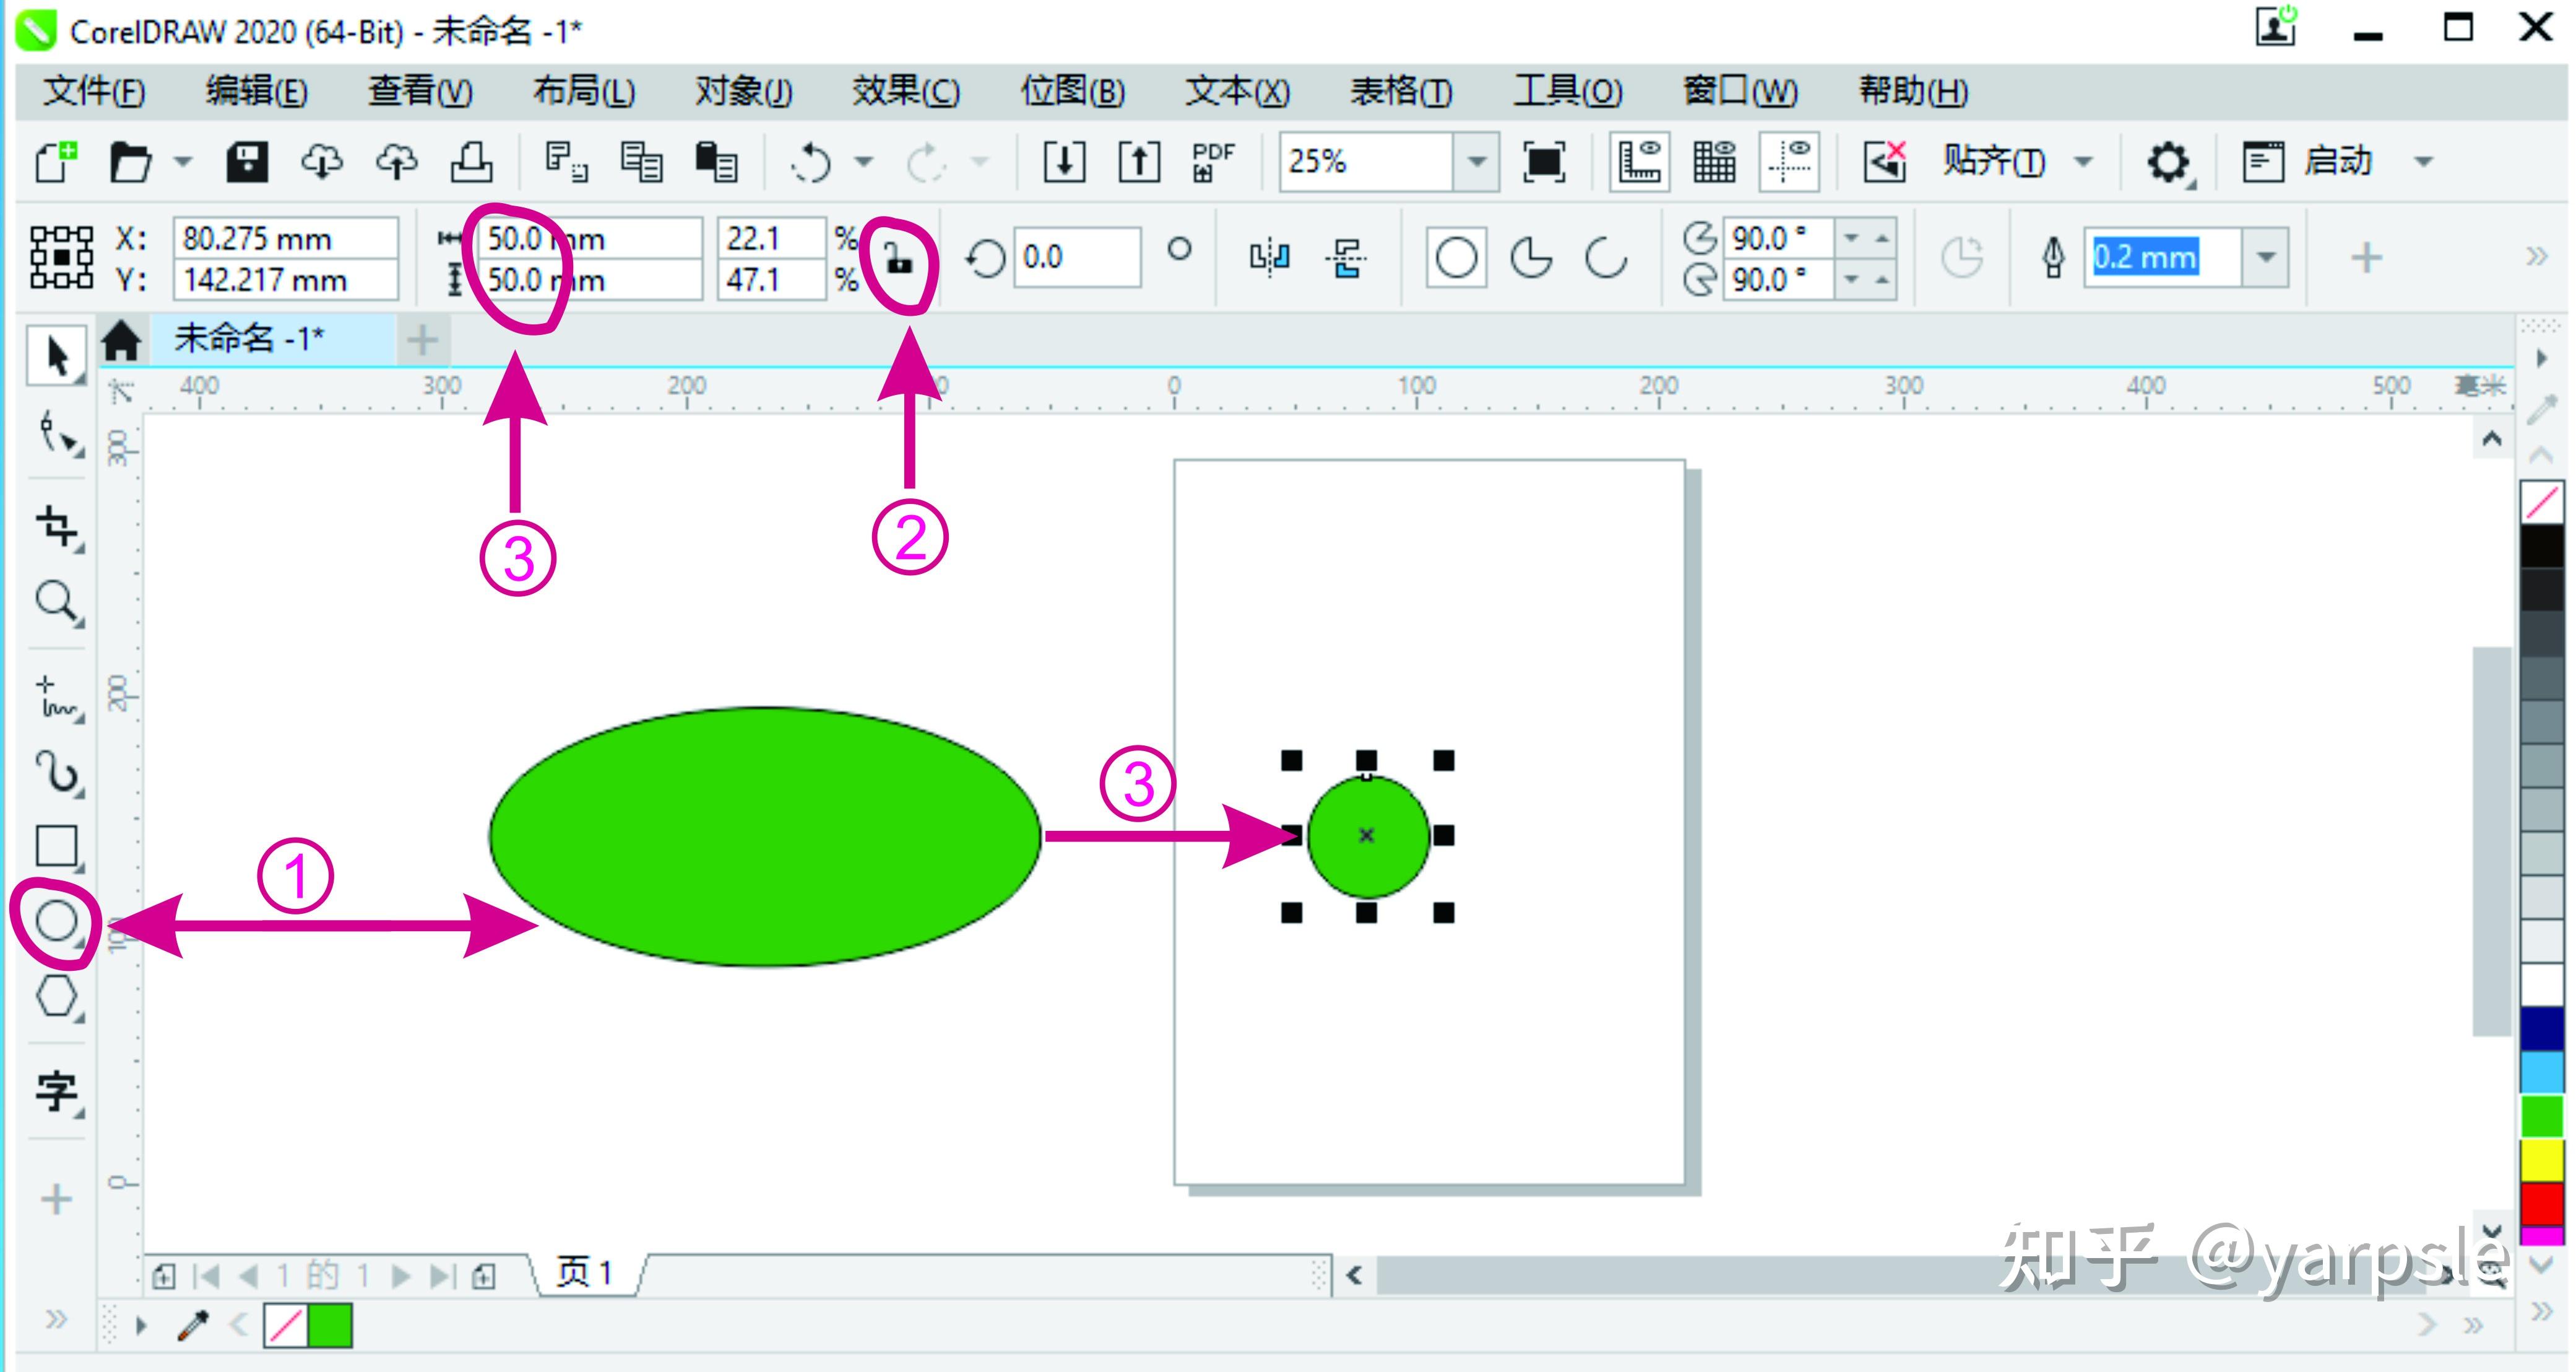Click Mirror horizontally icon
The height and width of the screenshot is (1372, 2576).
pyautogui.click(x=1270, y=258)
